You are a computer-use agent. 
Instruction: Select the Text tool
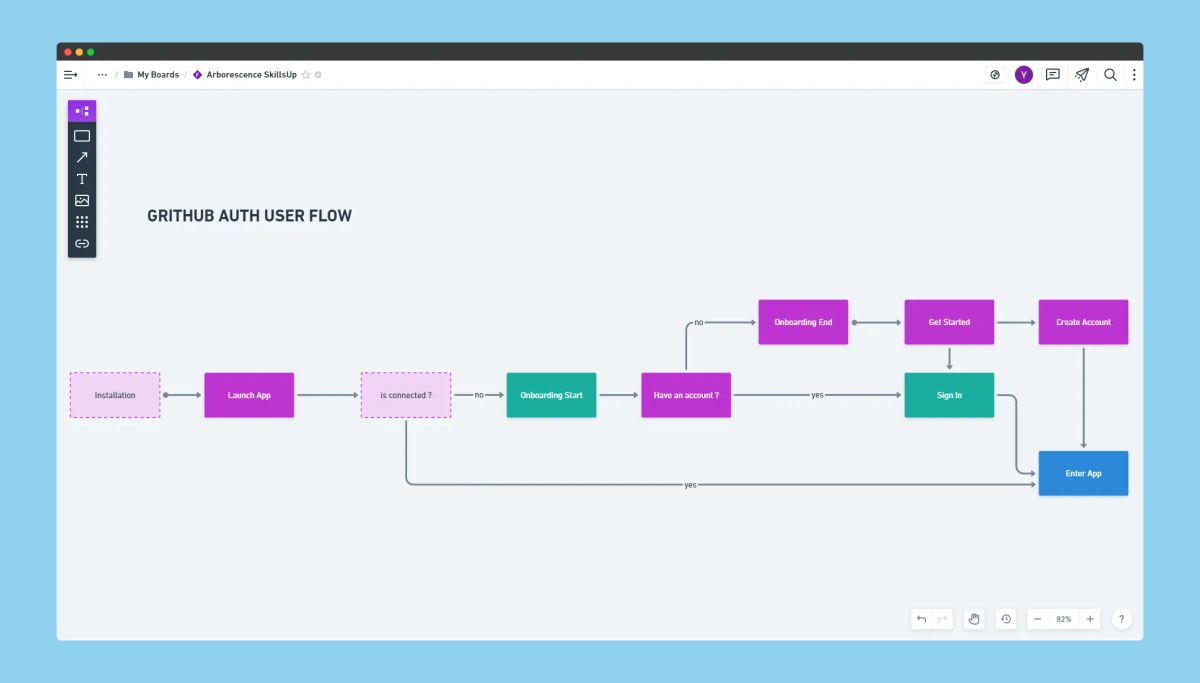coord(82,179)
